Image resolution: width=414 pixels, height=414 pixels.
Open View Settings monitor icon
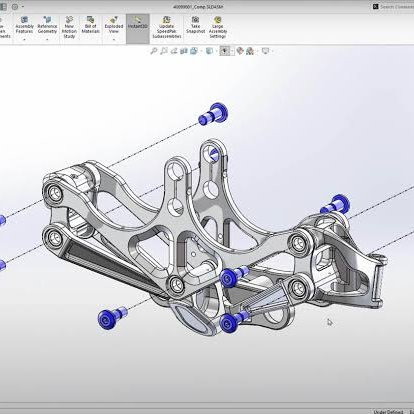click(265, 51)
